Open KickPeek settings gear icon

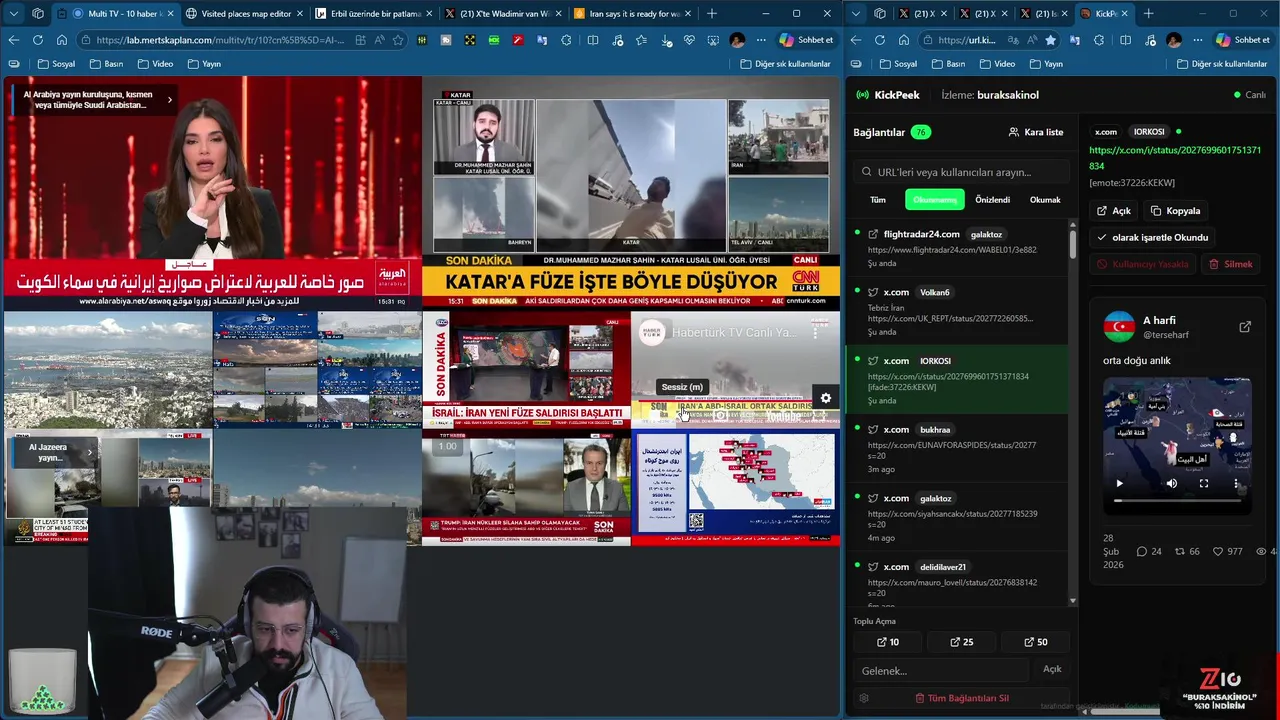(864, 698)
